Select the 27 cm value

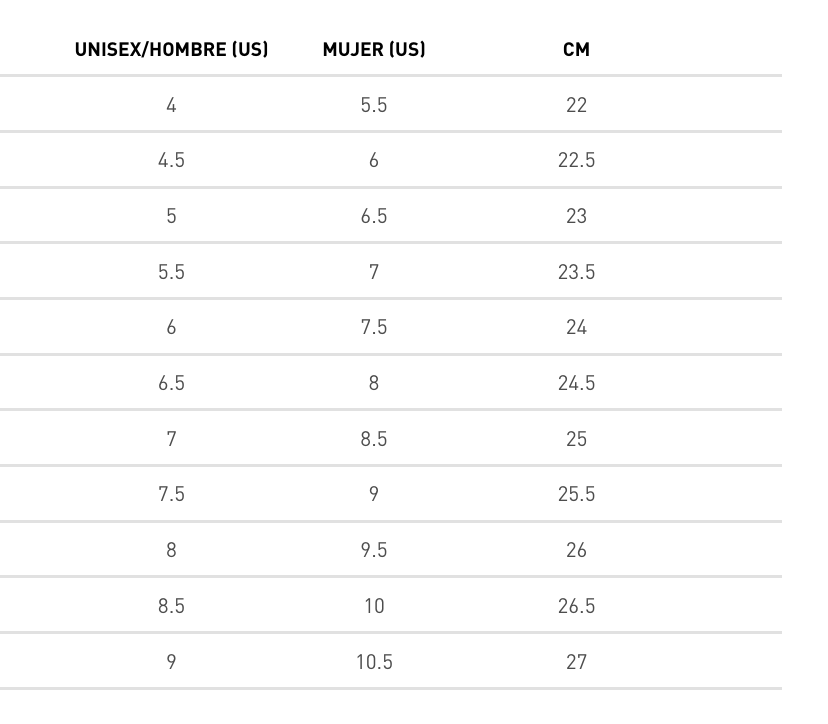576,661
